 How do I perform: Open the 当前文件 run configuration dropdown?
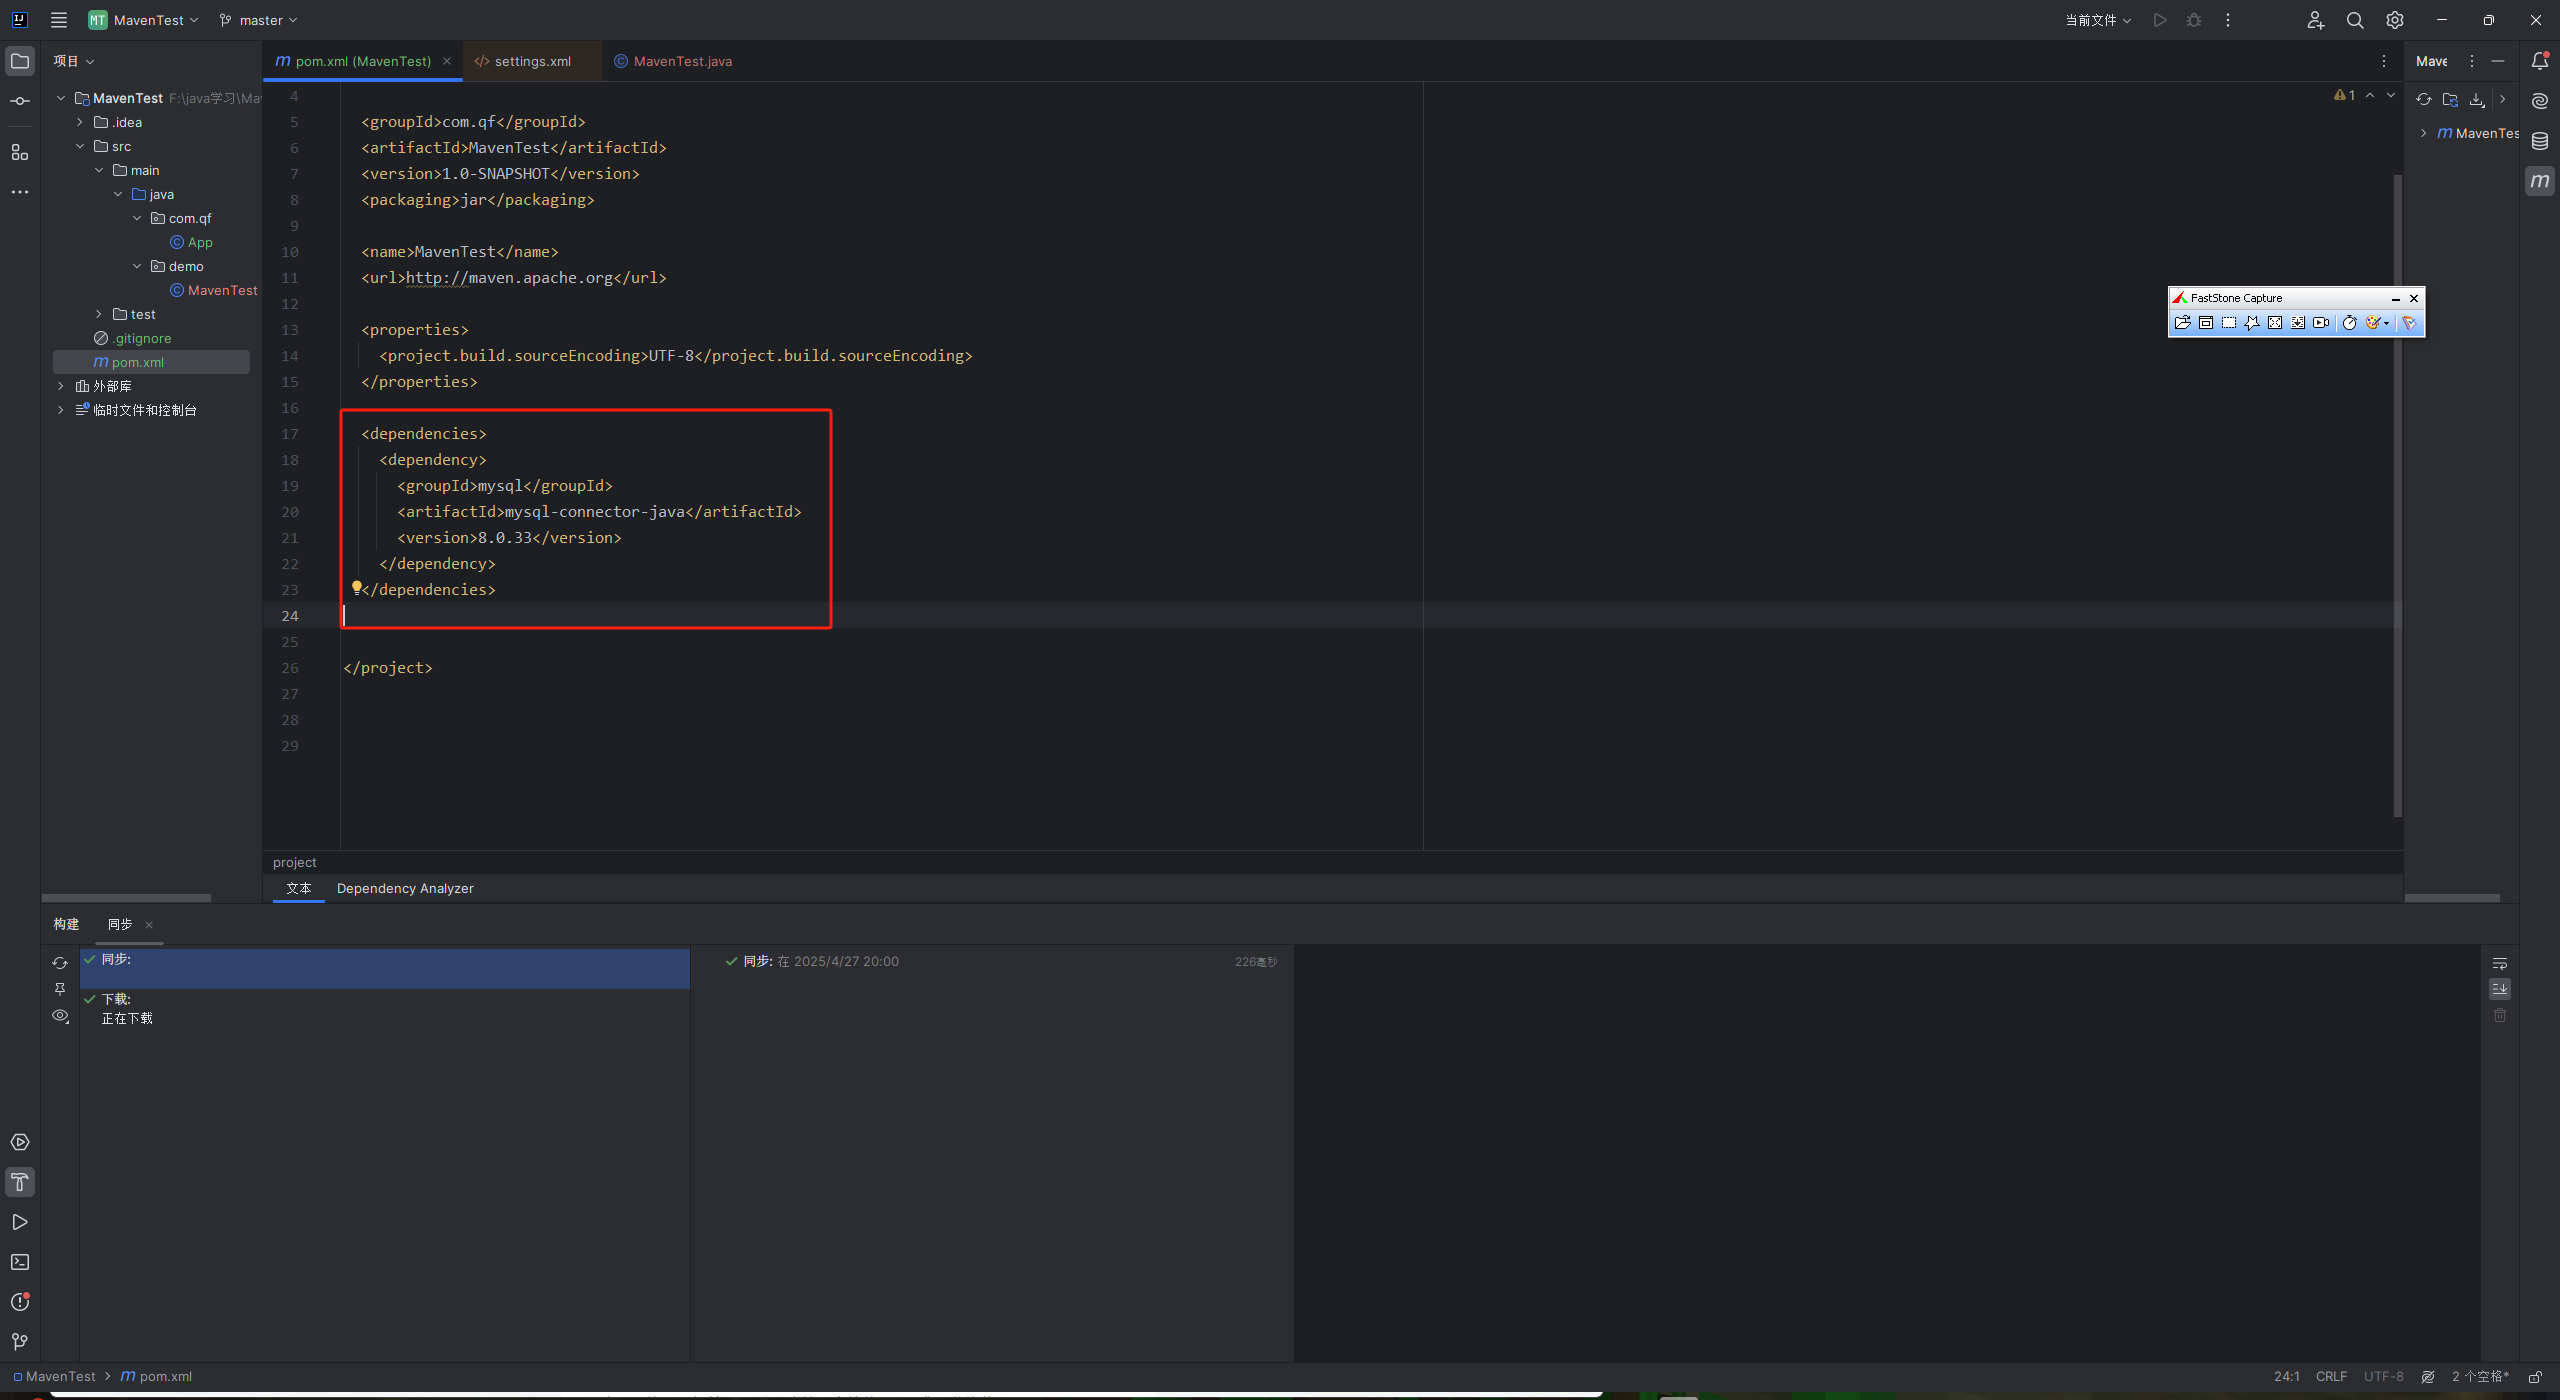(2097, 20)
